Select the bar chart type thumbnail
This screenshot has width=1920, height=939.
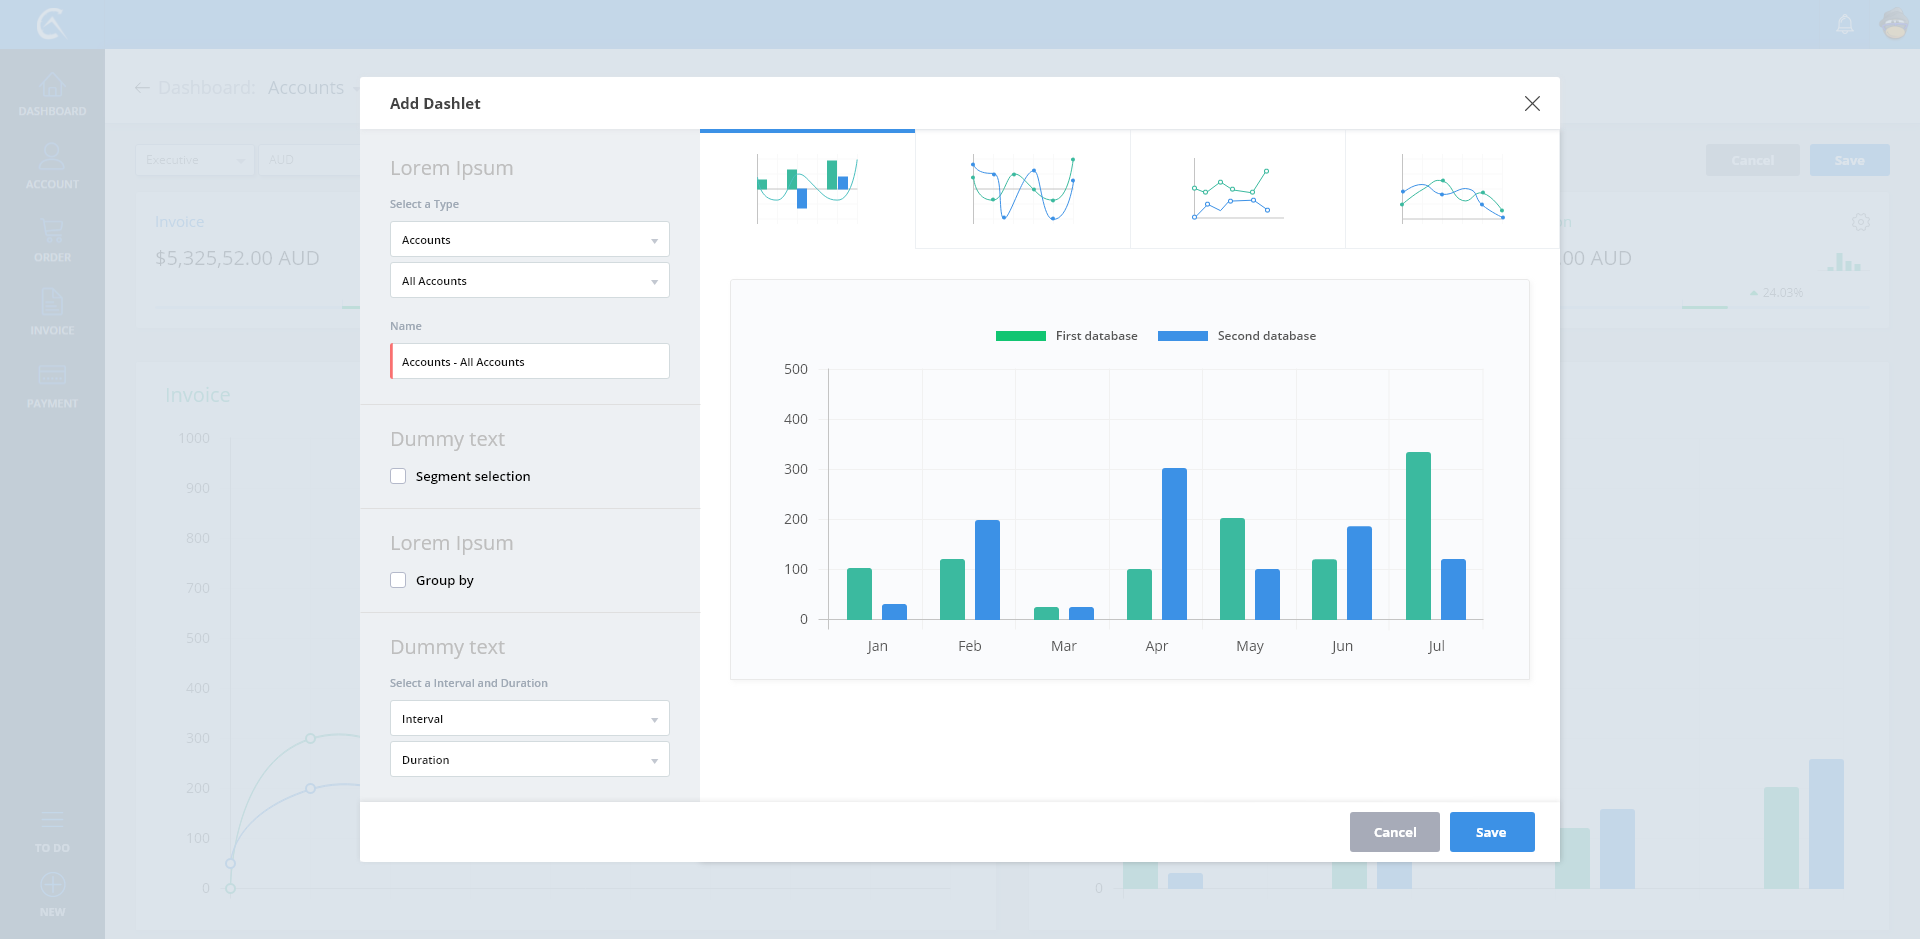coord(807,189)
